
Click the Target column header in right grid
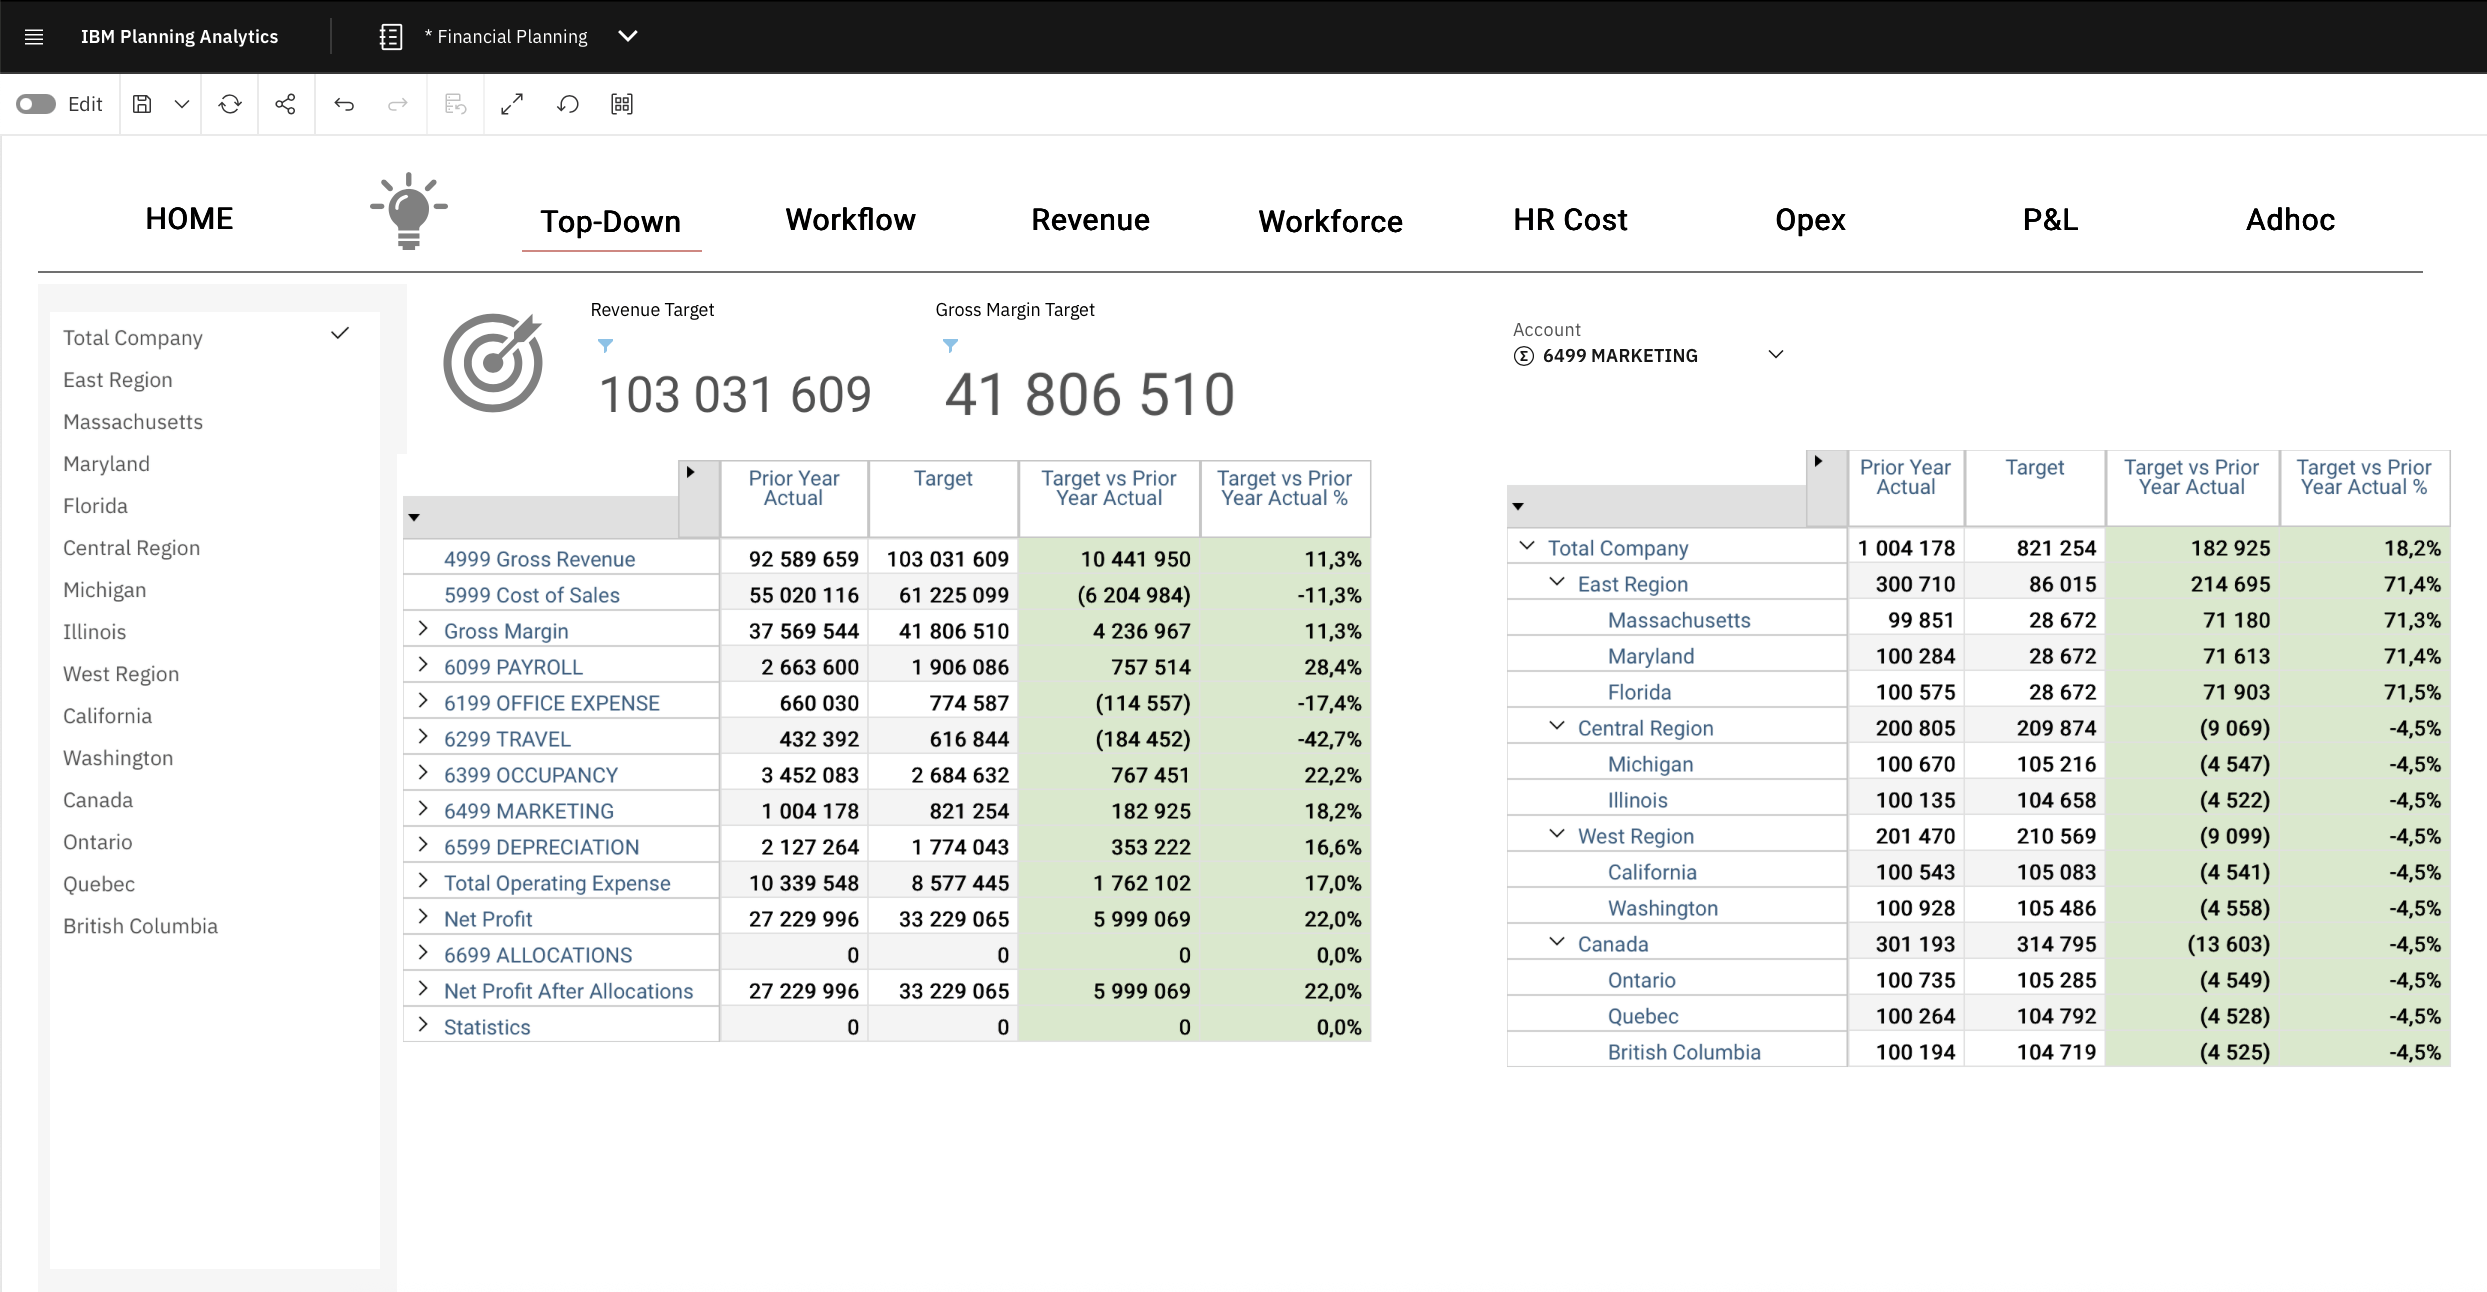2035,487
